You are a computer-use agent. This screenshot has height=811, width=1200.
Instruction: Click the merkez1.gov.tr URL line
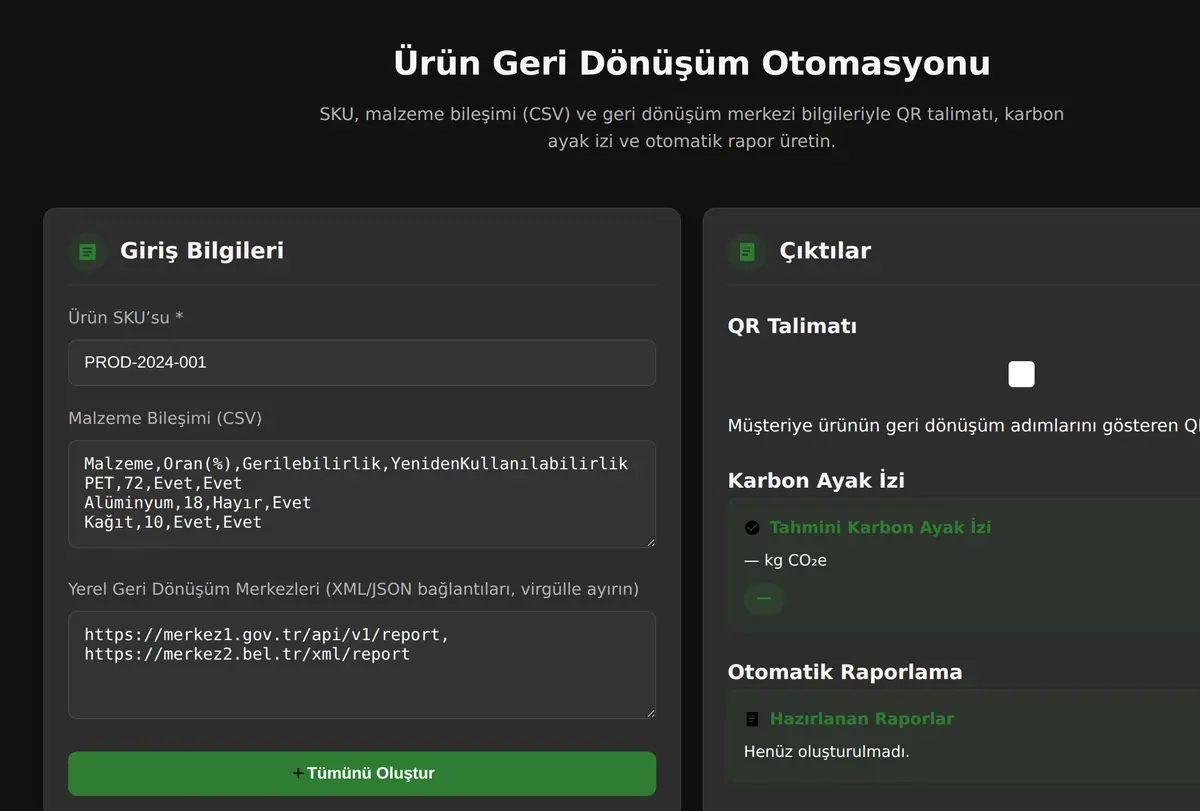point(267,634)
